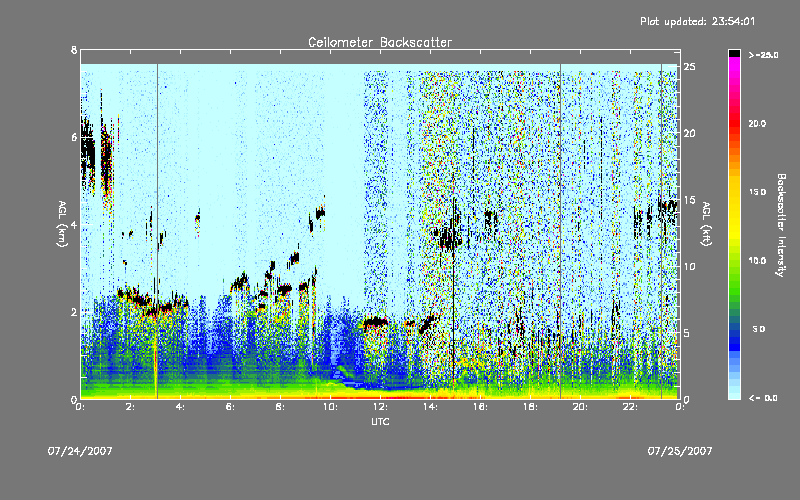Click the '2:' hour tick label
This screenshot has height=500, width=800.
coord(131,407)
